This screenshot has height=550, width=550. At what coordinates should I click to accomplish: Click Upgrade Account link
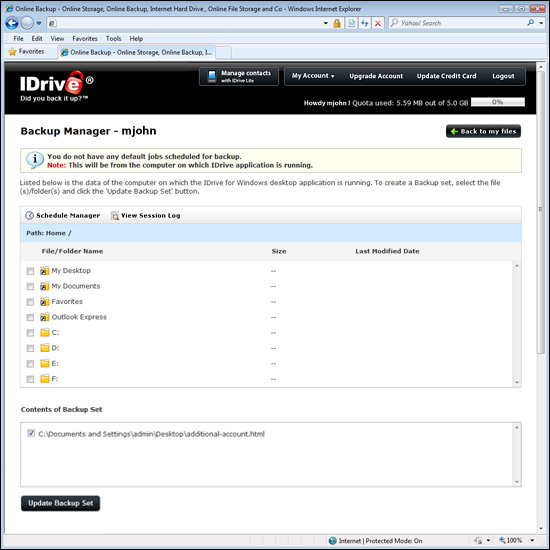(376, 76)
